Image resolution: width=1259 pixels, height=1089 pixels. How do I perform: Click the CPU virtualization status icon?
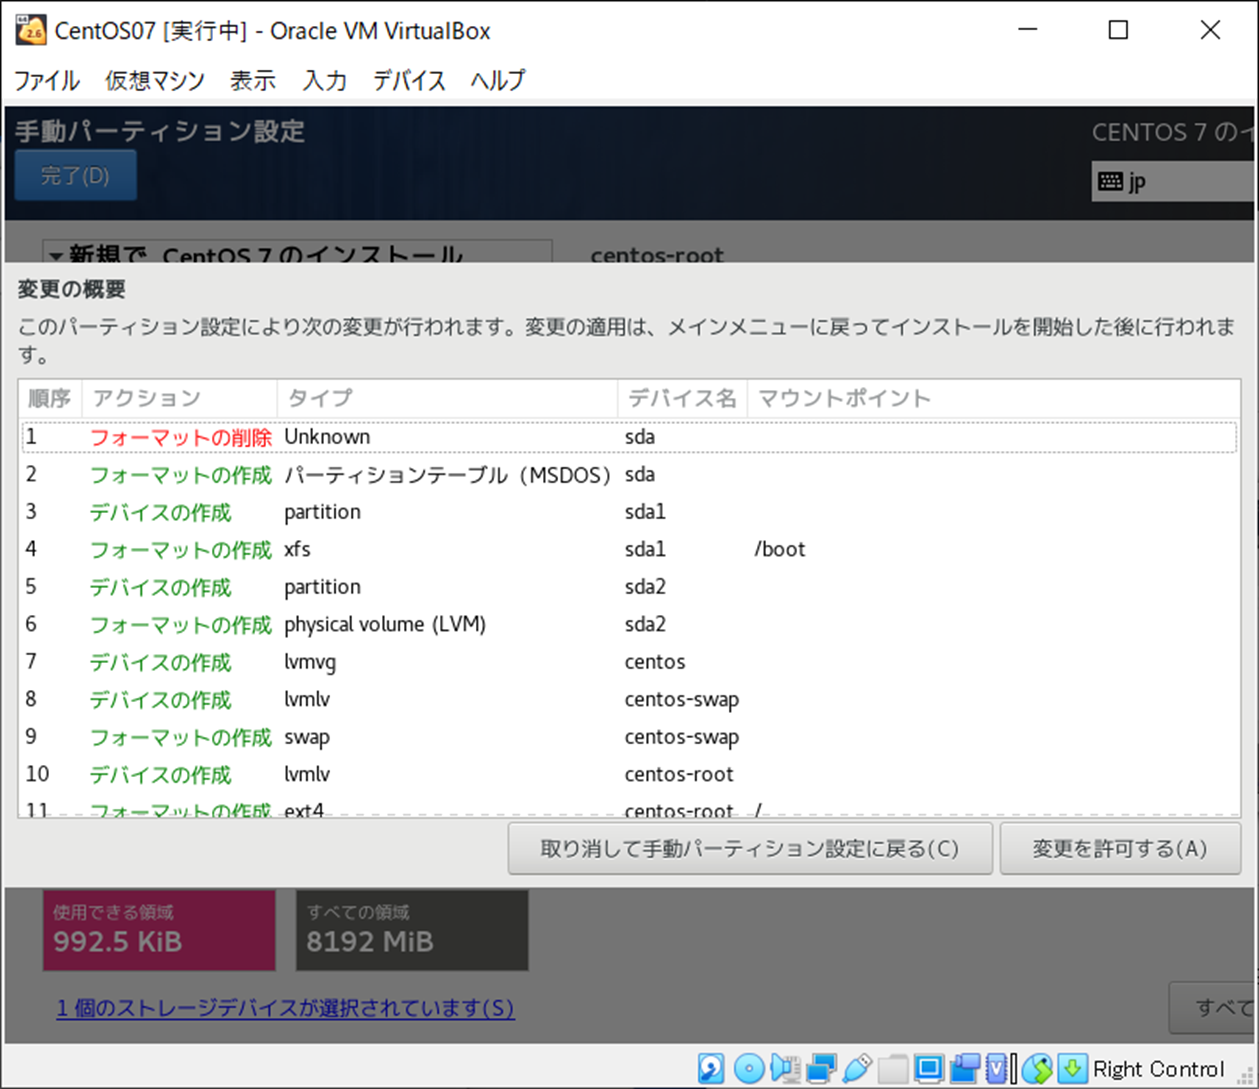pos(998,1068)
